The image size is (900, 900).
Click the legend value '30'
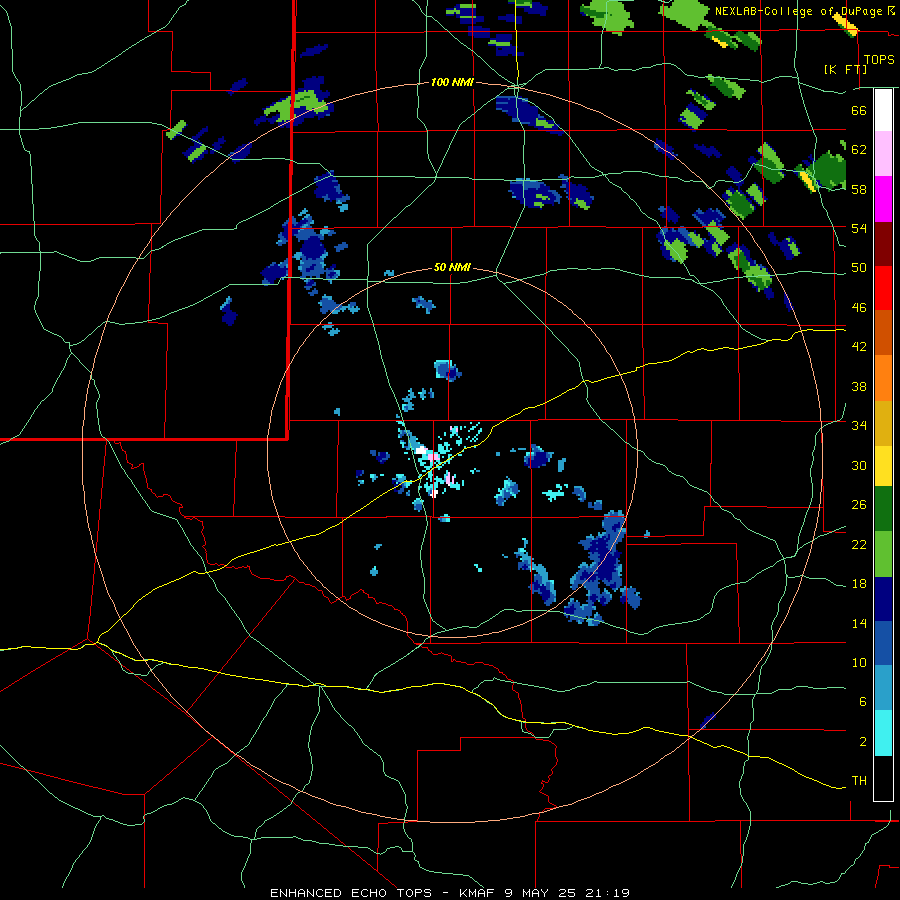coord(859,465)
